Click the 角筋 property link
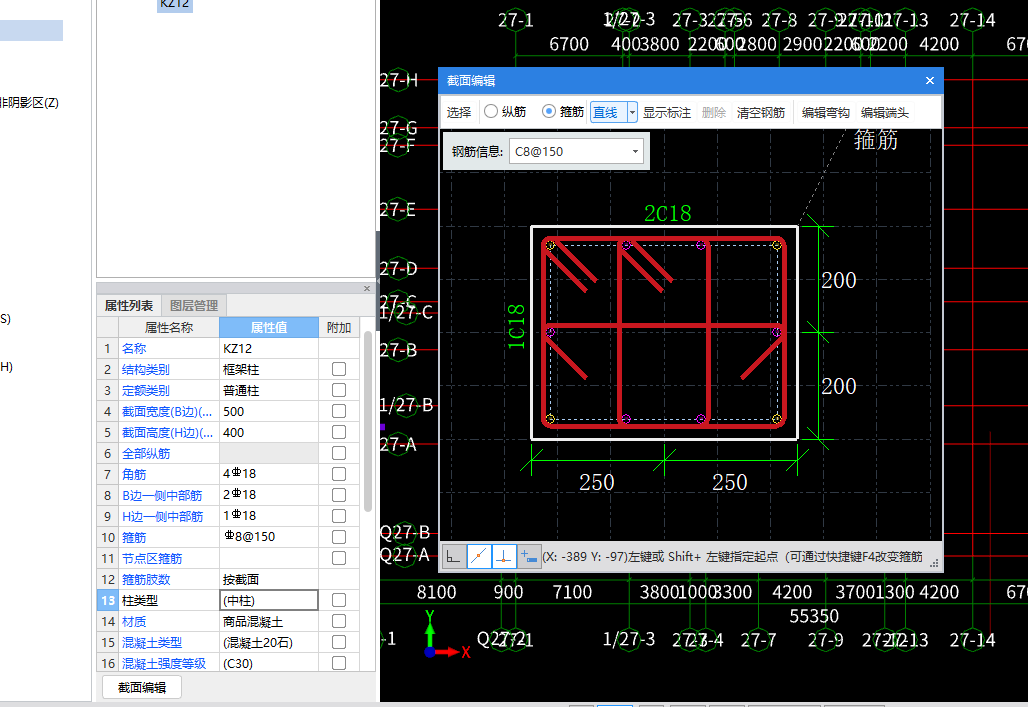The image size is (1028, 707). pos(134,474)
